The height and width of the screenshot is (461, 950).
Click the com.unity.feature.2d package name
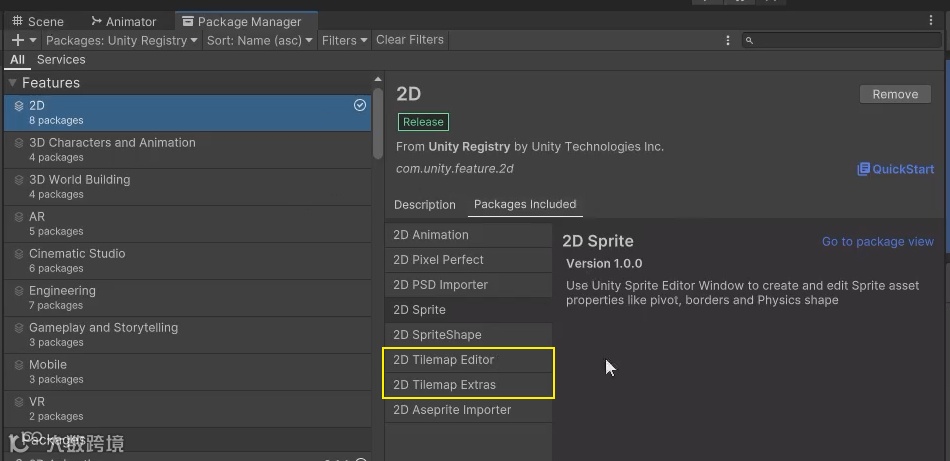(454, 169)
